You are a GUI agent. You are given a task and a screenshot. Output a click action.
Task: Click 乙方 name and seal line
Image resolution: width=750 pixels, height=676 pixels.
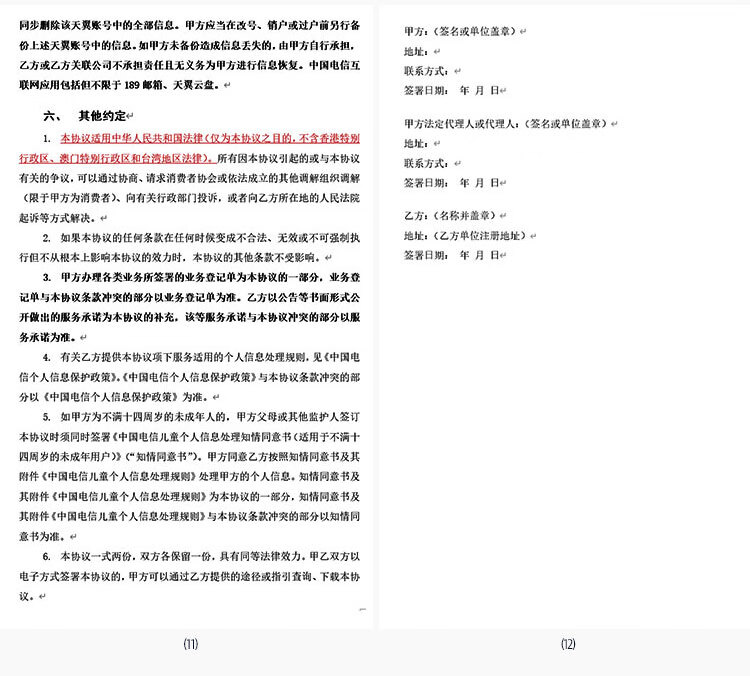449,215
